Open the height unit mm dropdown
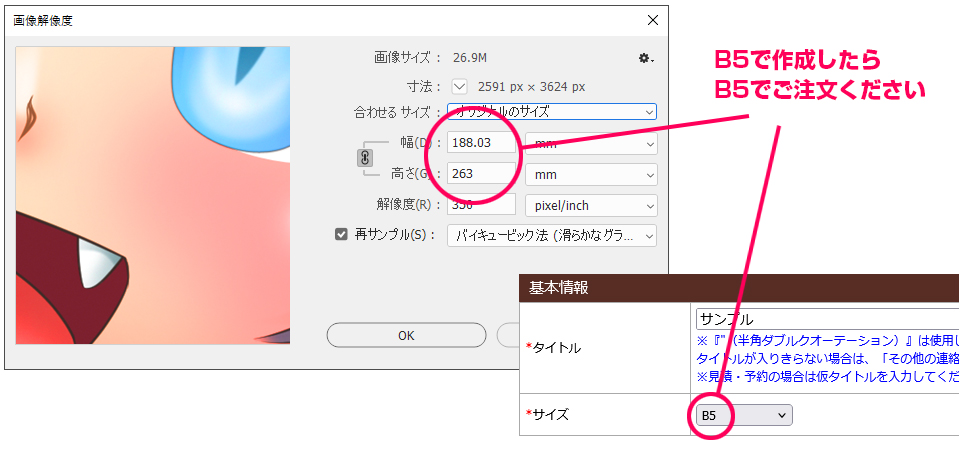Screen dimensions: 963x466 click(591, 174)
